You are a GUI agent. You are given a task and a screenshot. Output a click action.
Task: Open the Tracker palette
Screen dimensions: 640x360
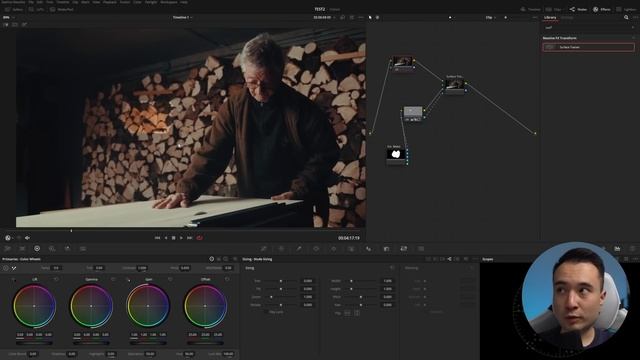(x=333, y=248)
